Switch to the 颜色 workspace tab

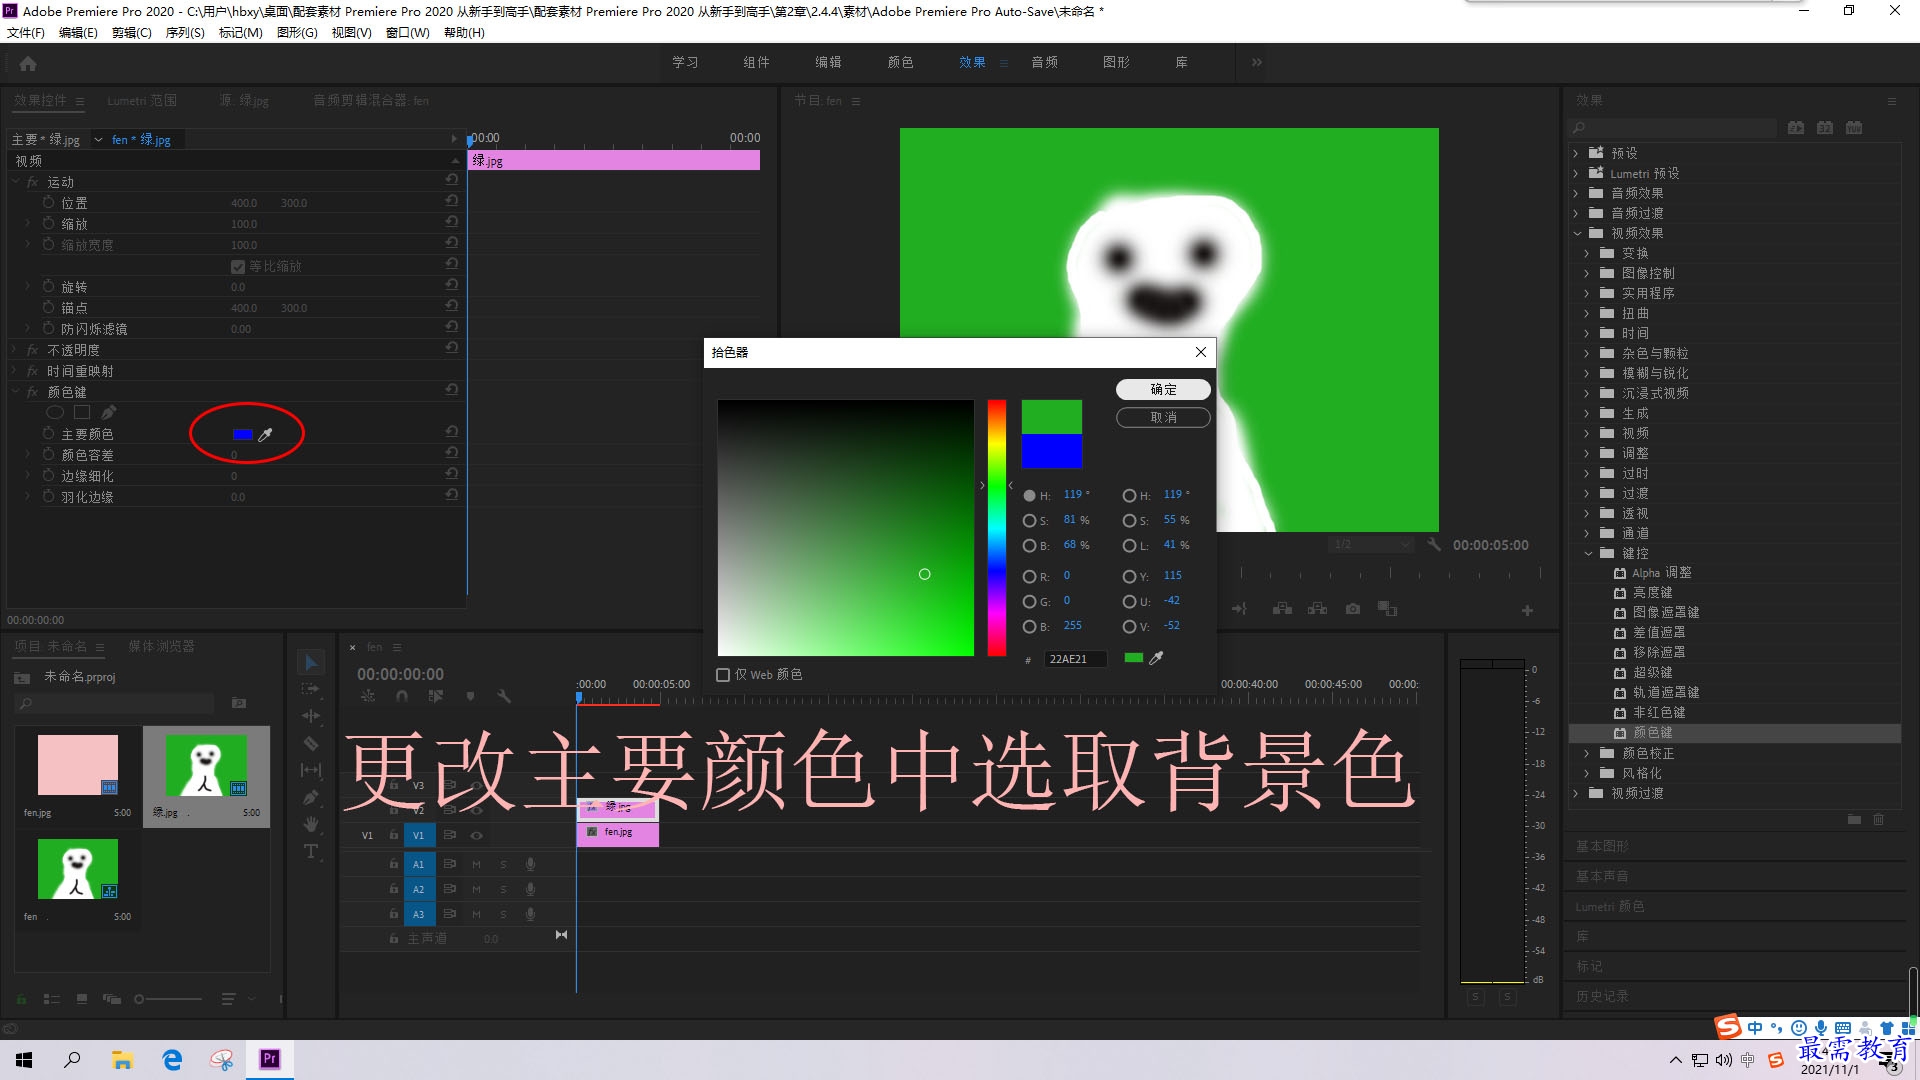(x=900, y=62)
